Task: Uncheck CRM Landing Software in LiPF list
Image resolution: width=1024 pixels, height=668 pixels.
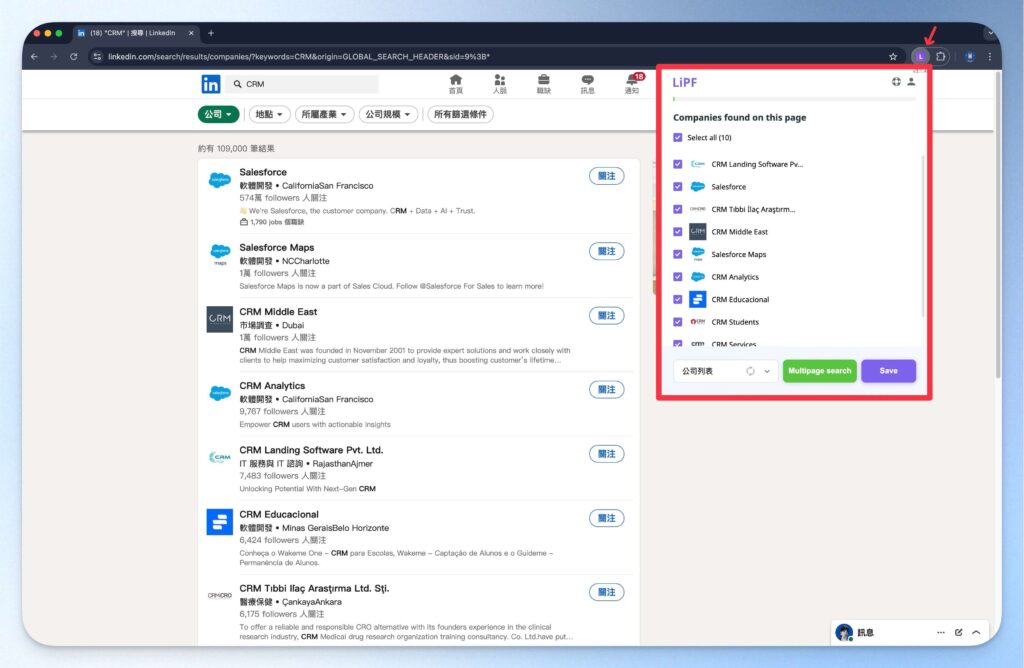Action: tap(678, 165)
